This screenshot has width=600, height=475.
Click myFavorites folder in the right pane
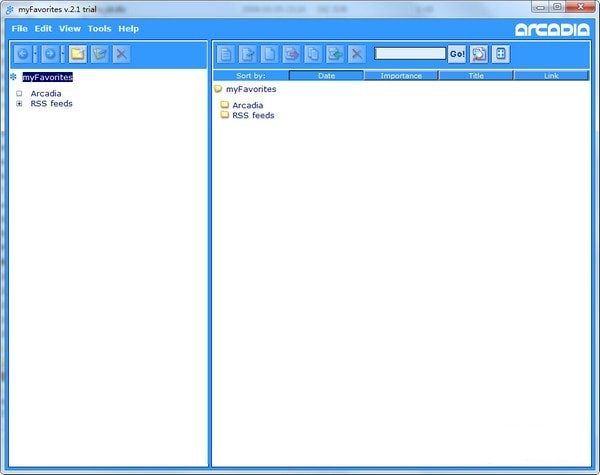(x=251, y=89)
